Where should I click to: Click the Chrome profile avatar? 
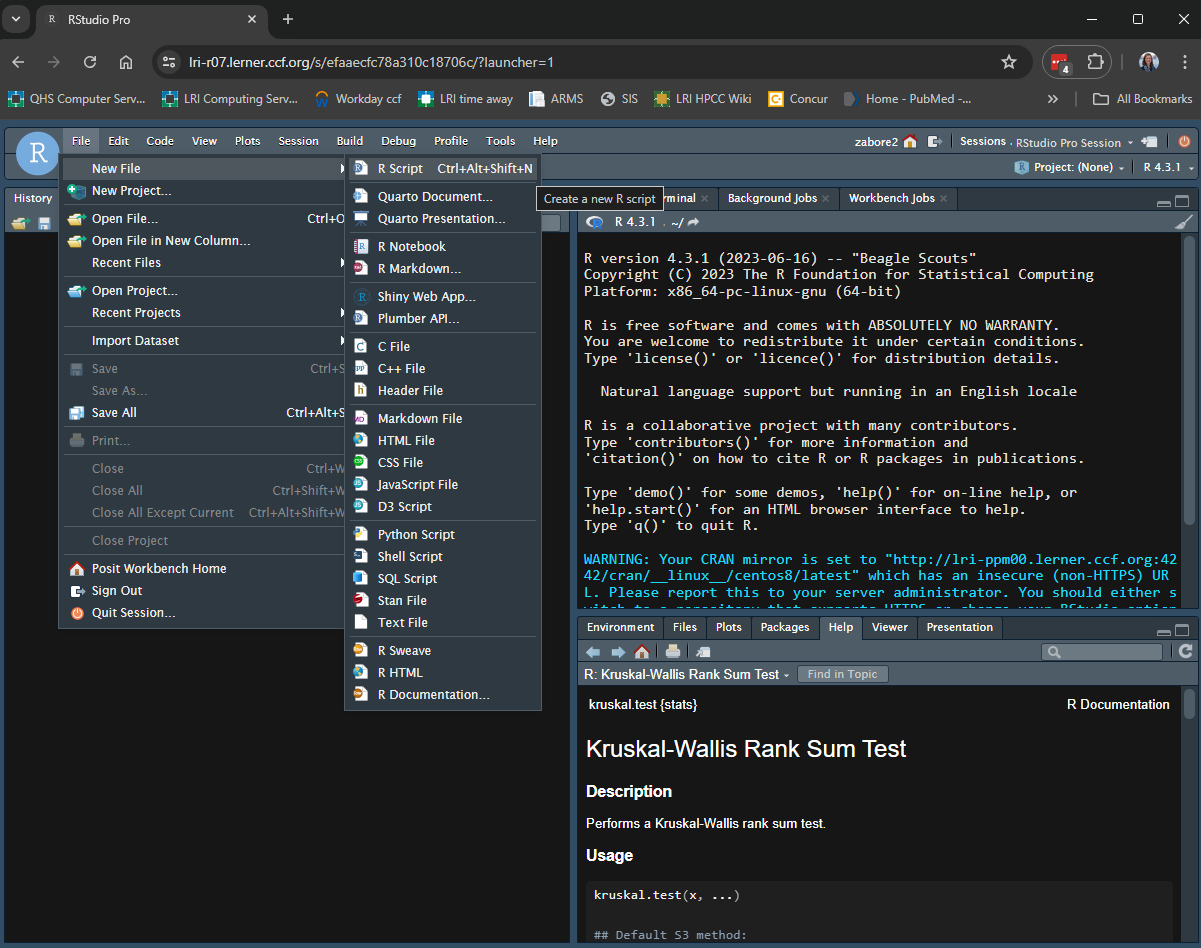pos(1149,62)
